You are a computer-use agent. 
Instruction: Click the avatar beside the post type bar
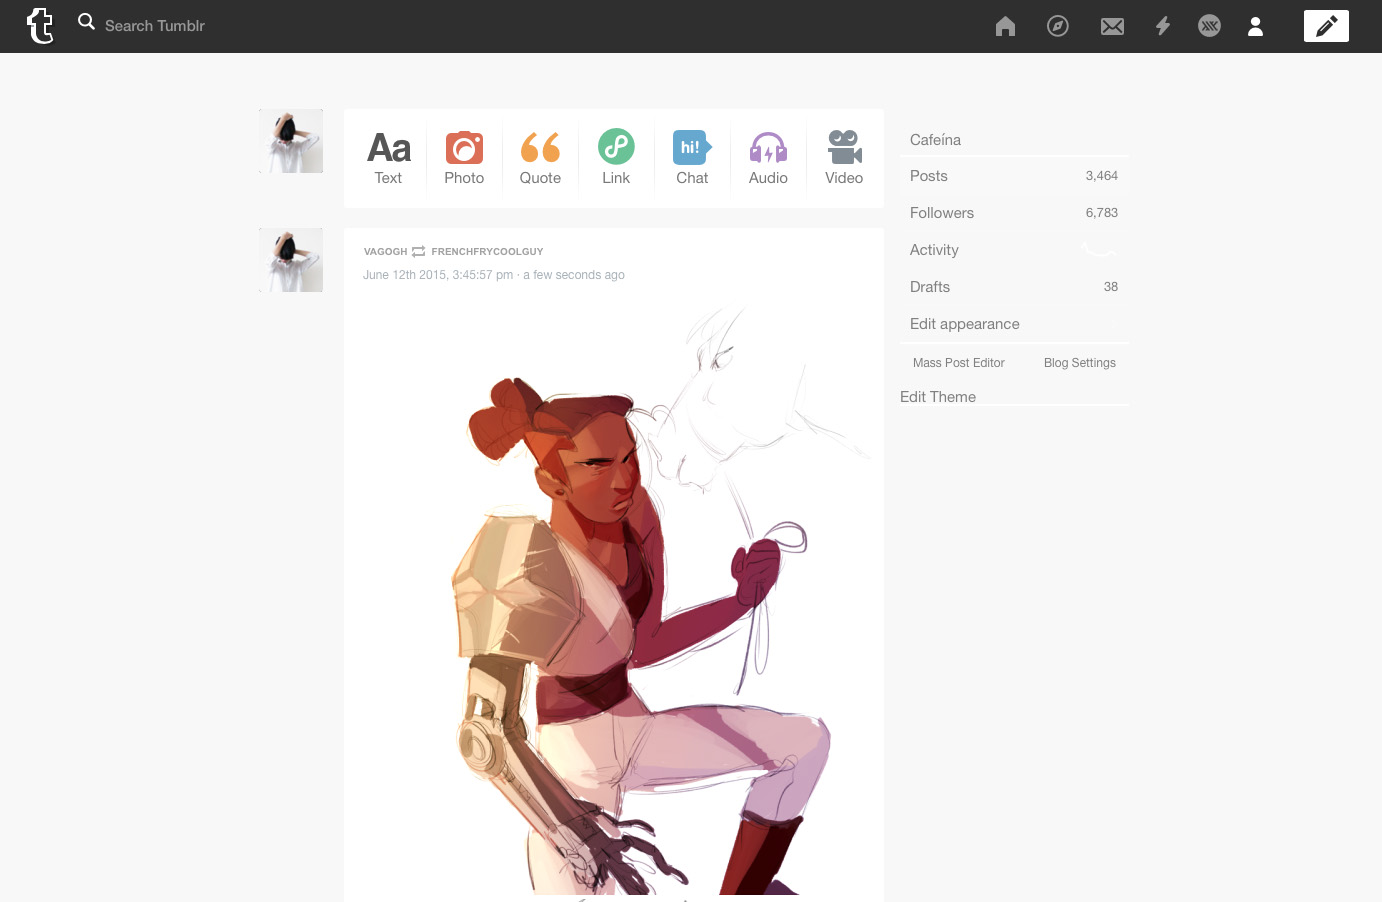tap(291, 141)
